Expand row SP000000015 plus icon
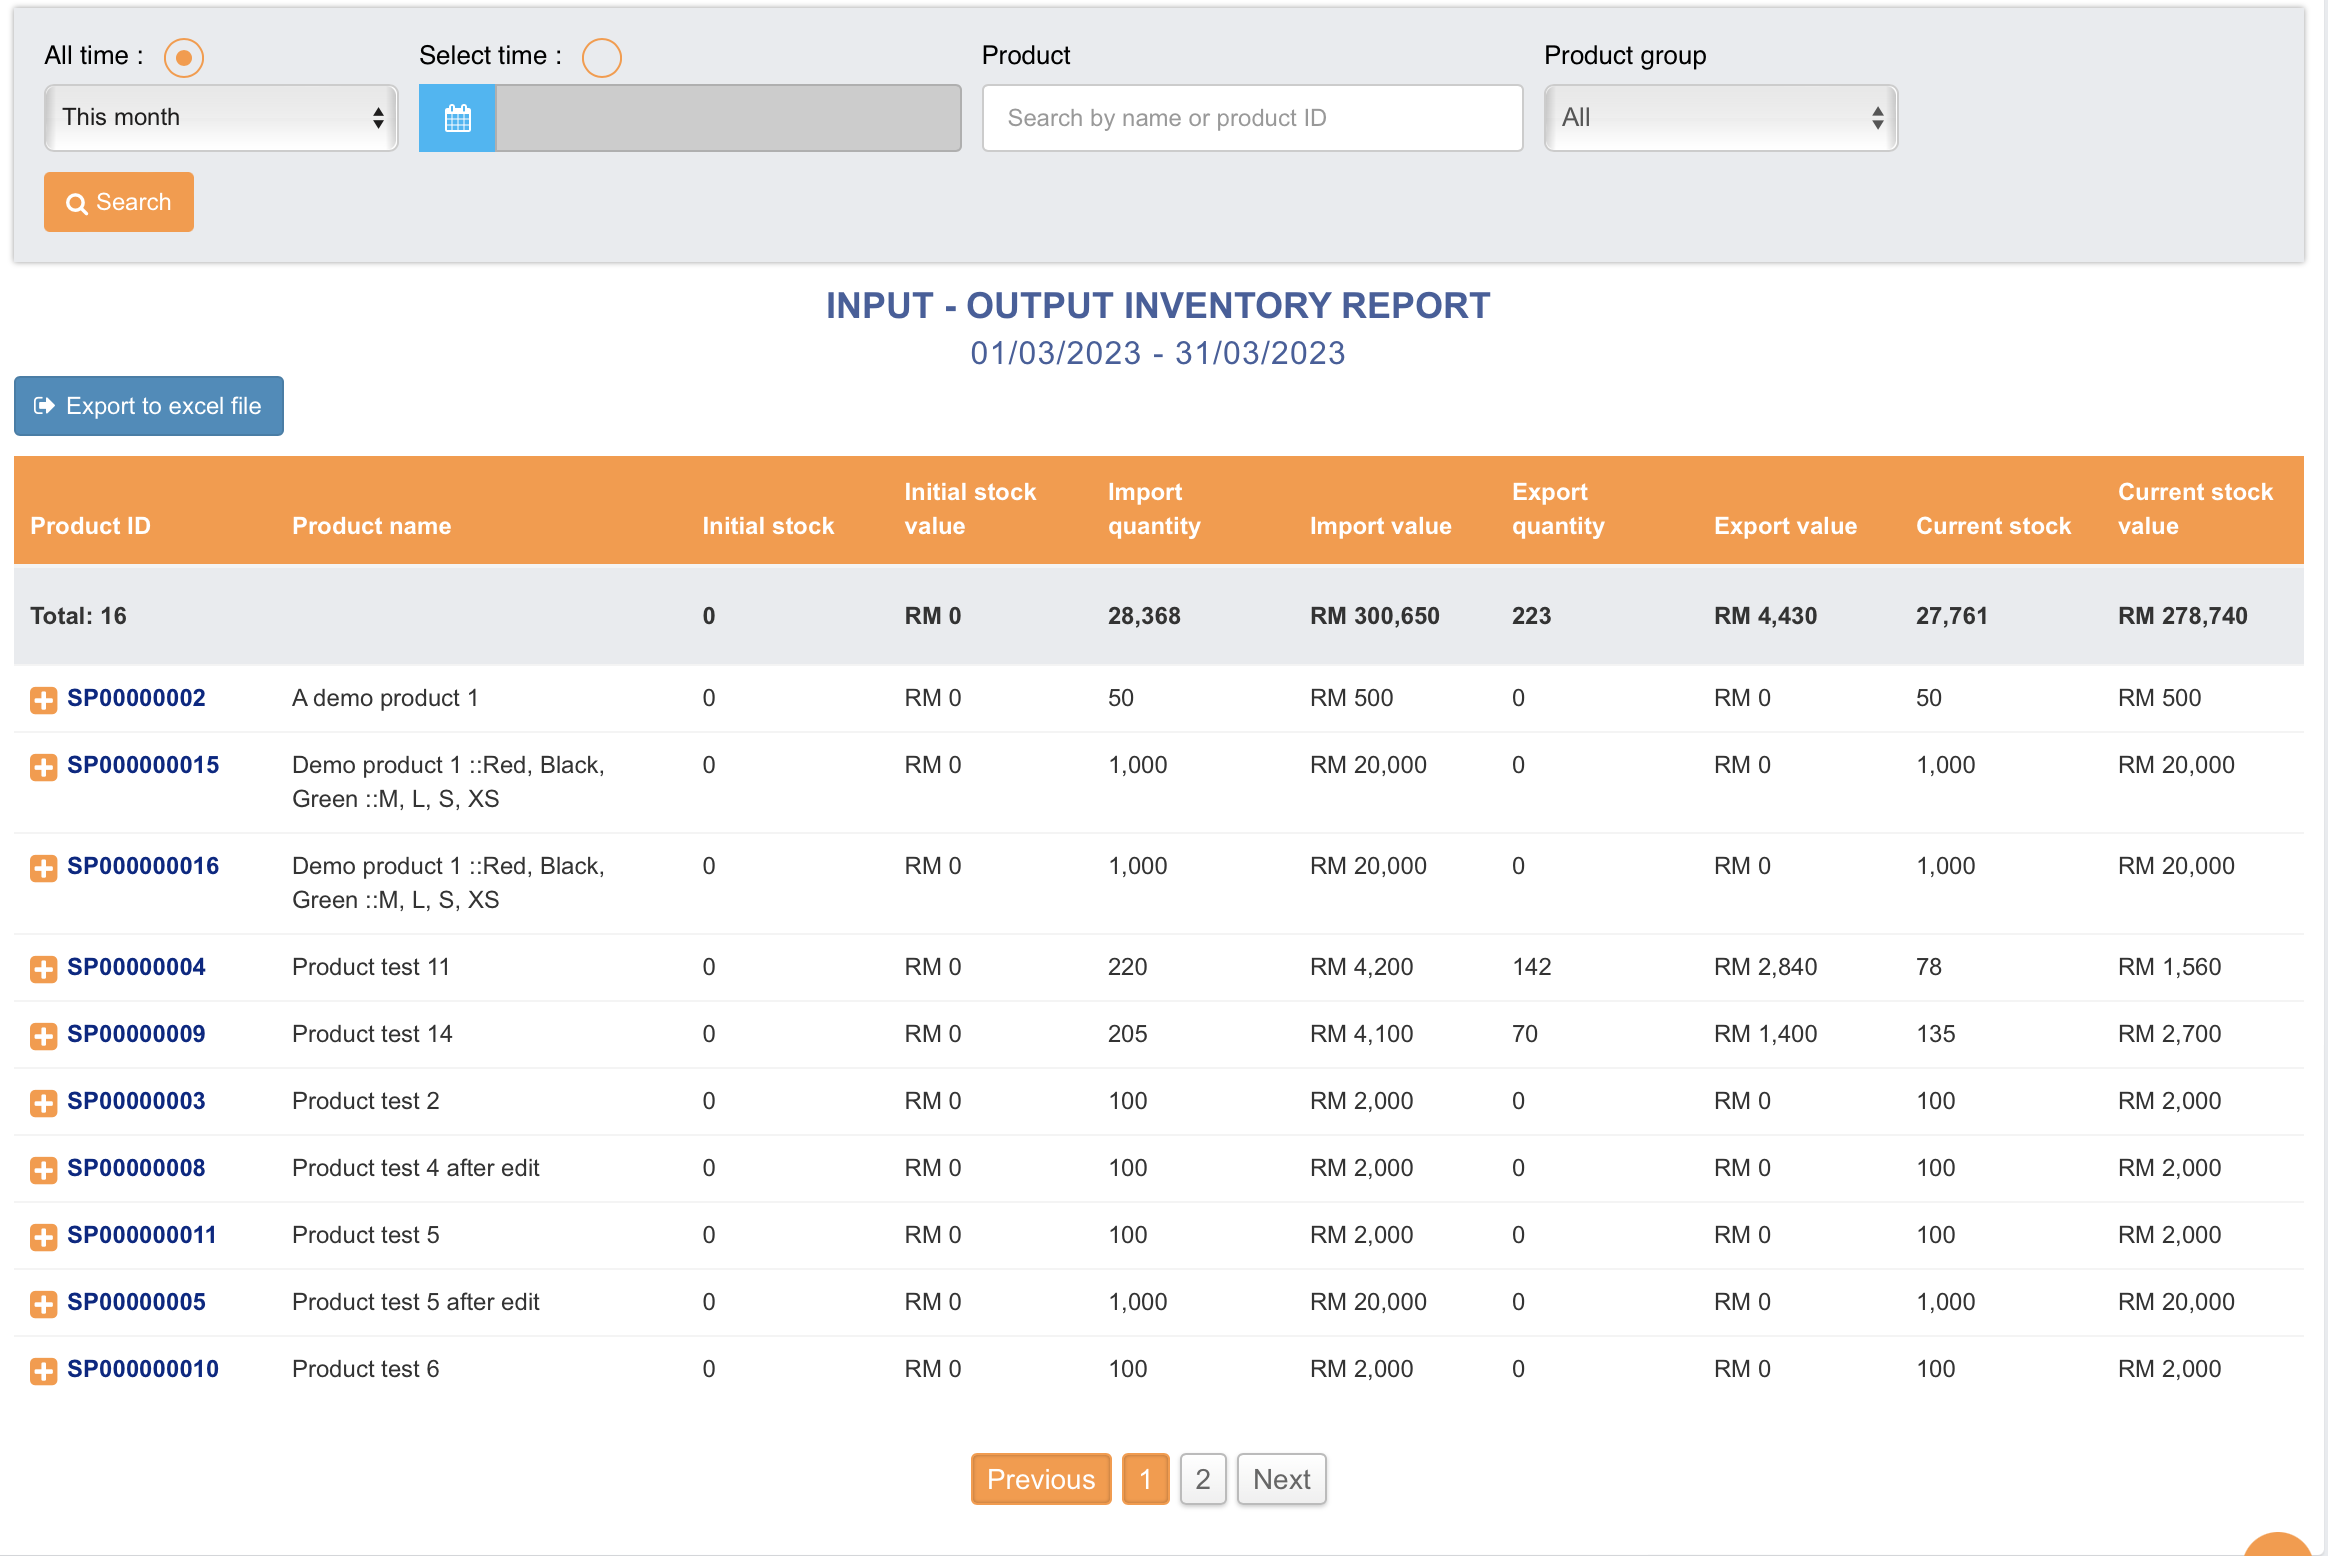2328x1556 pixels. point(43,767)
